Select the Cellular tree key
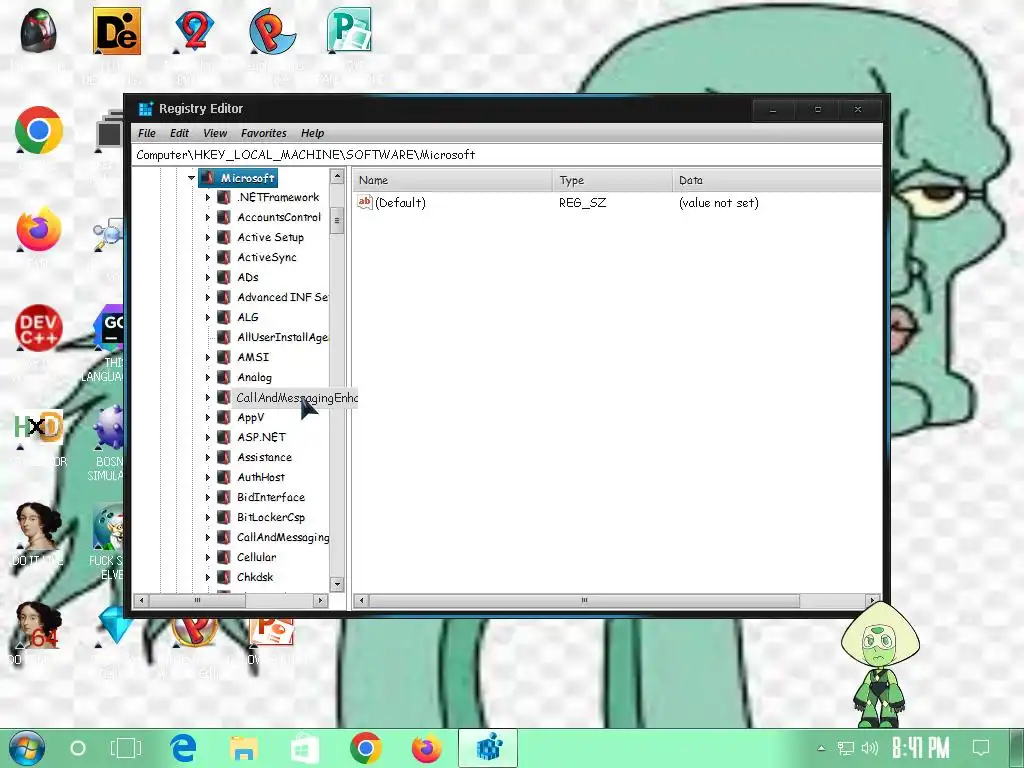1024x768 pixels. coord(257,557)
